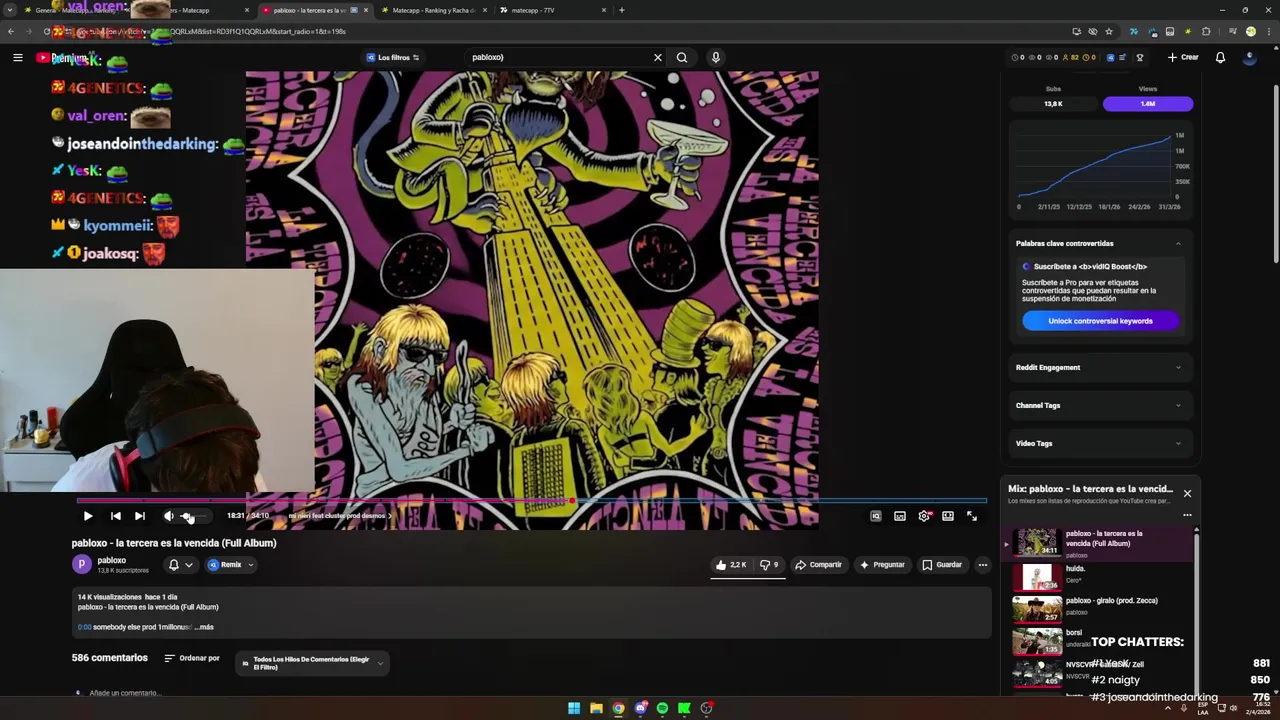Click the vidIQ icon in player controls
Screen dimensions: 1280x720
click(876, 516)
